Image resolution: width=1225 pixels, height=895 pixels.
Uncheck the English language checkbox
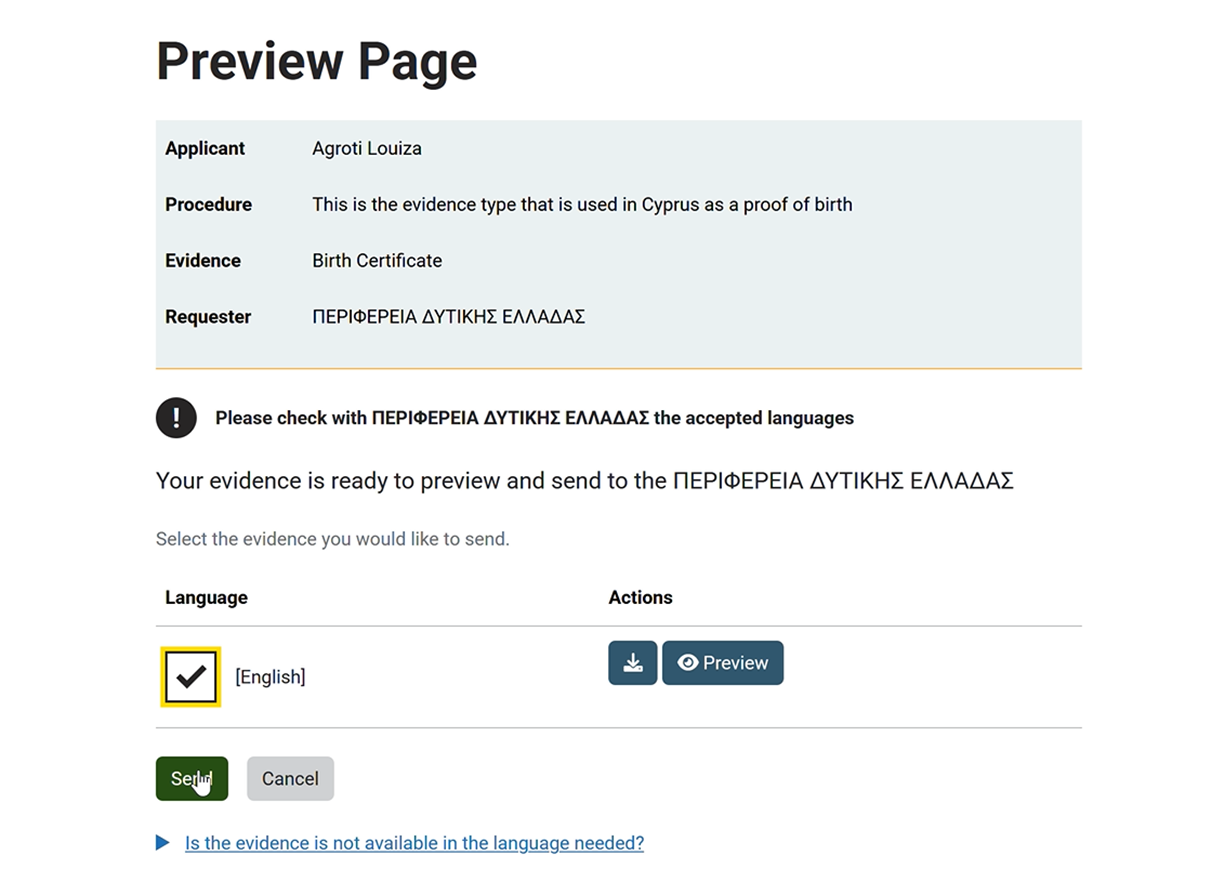pyautogui.click(x=190, y=677)
